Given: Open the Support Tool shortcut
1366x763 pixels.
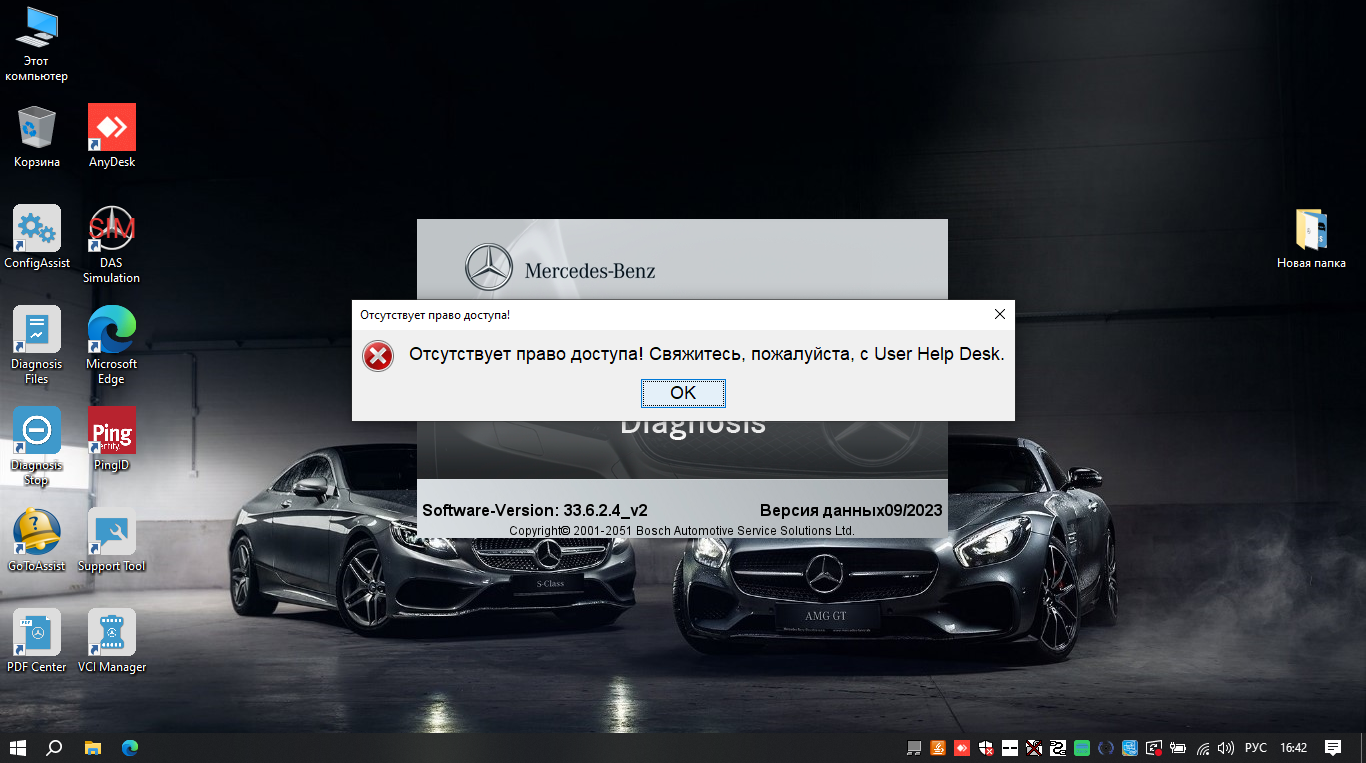Looking at the screenshot, I should tap(112, 540).
